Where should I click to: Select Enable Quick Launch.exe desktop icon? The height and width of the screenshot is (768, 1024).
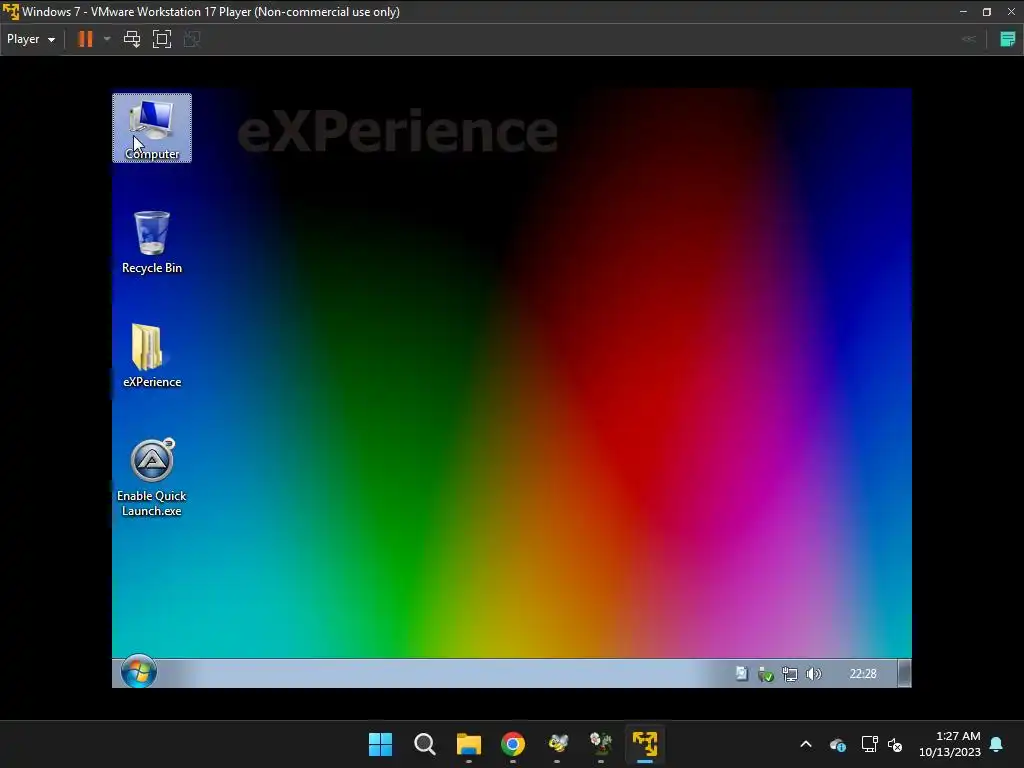click(x=152, y=477)
